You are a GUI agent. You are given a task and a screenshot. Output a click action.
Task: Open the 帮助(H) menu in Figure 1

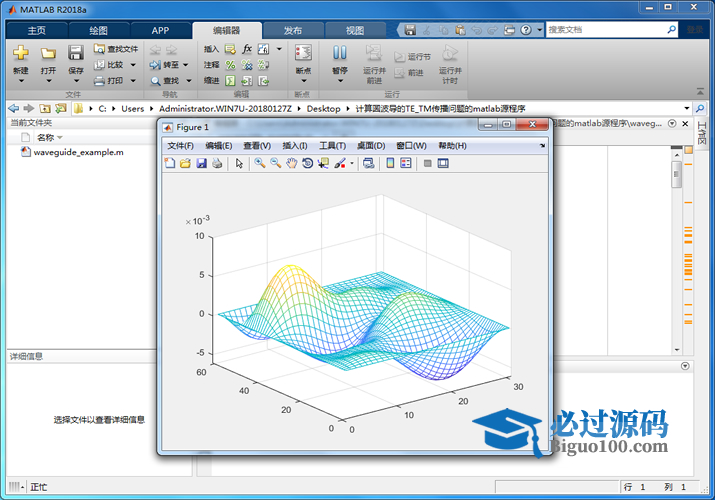click(452, 146)
